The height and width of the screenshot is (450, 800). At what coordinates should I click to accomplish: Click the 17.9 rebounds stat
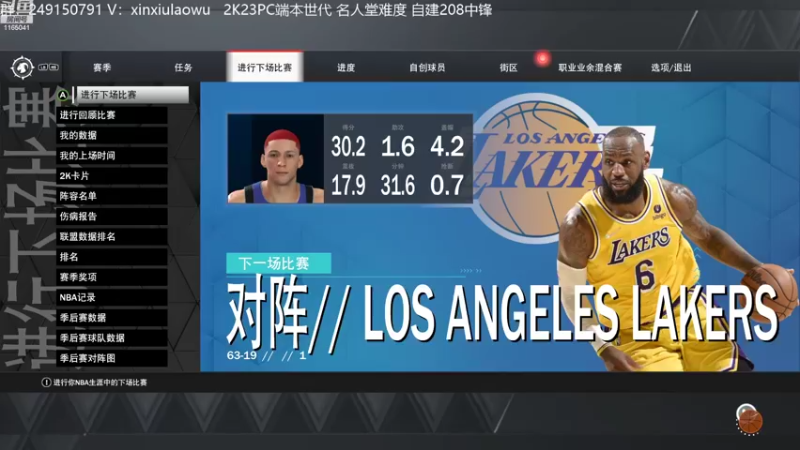pos(348,185)
